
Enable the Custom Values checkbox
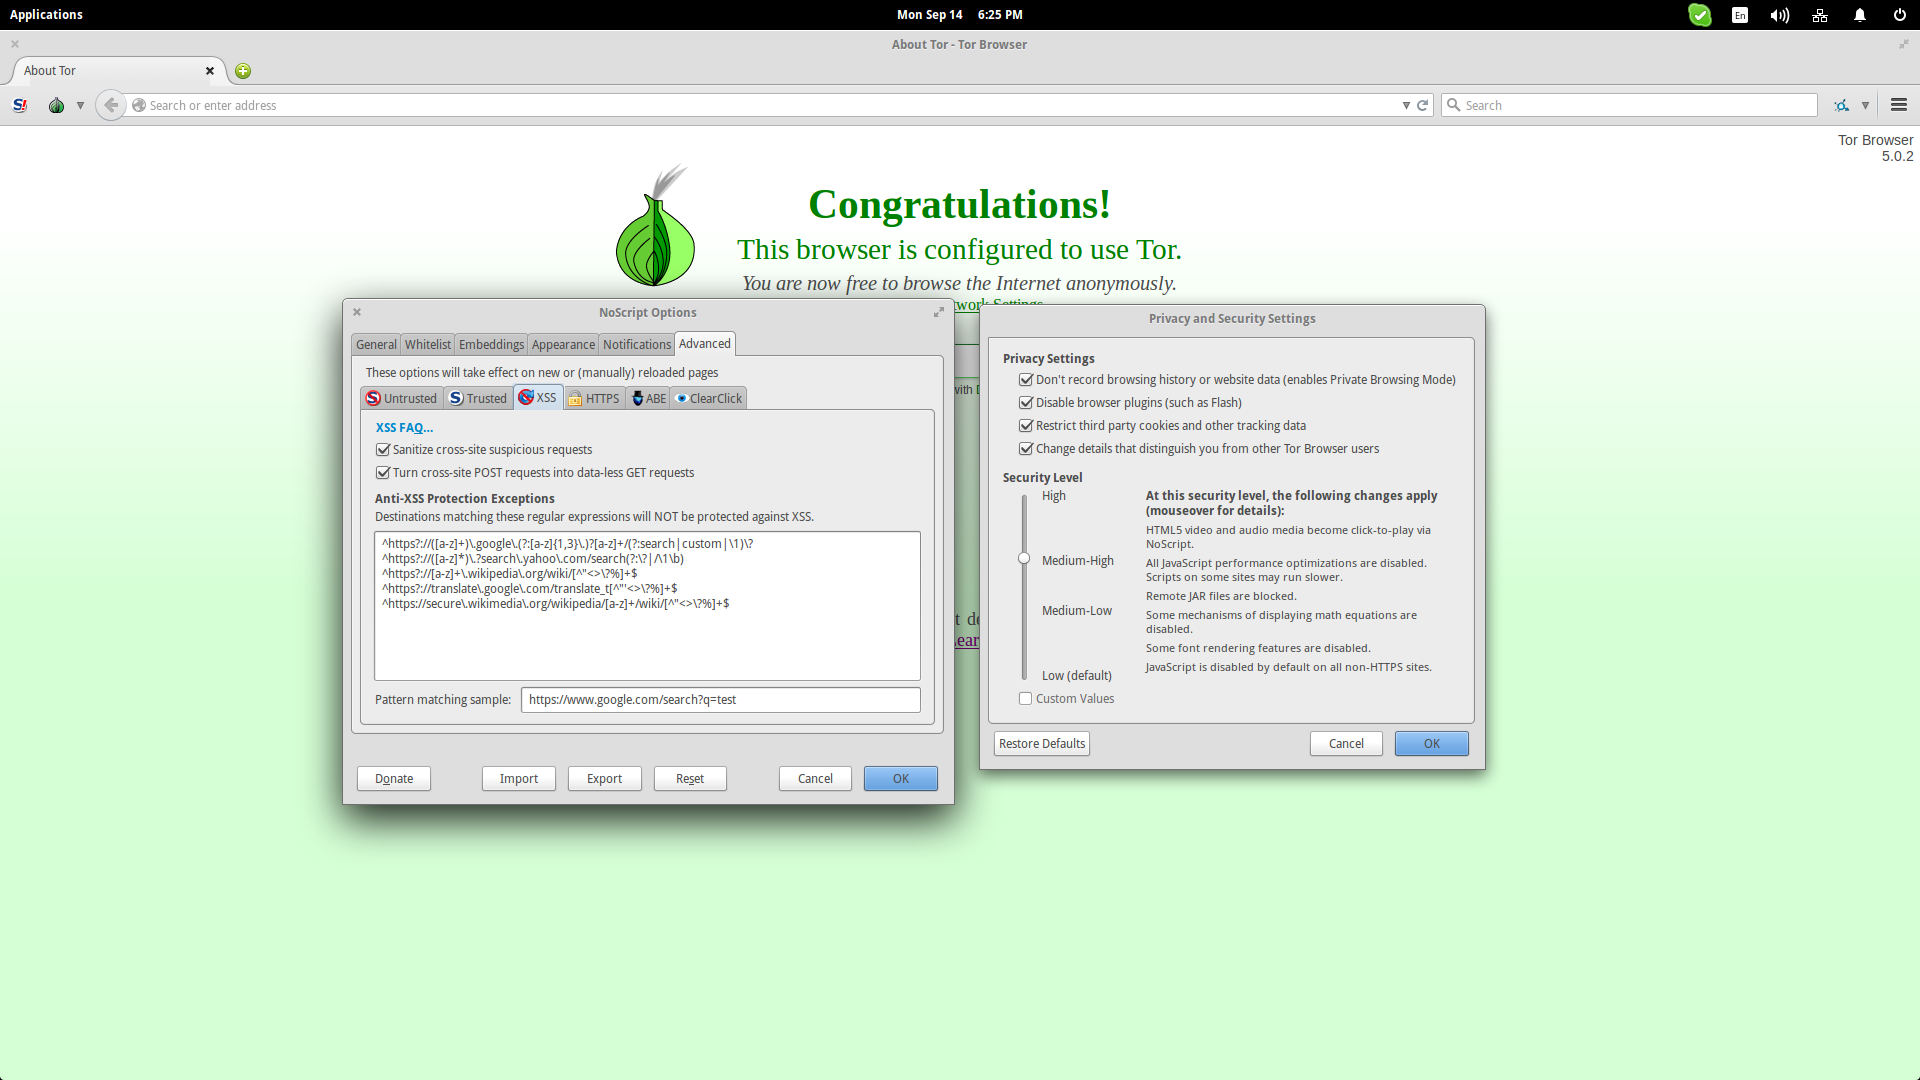pyautogui.click(x=1025, y=699)
